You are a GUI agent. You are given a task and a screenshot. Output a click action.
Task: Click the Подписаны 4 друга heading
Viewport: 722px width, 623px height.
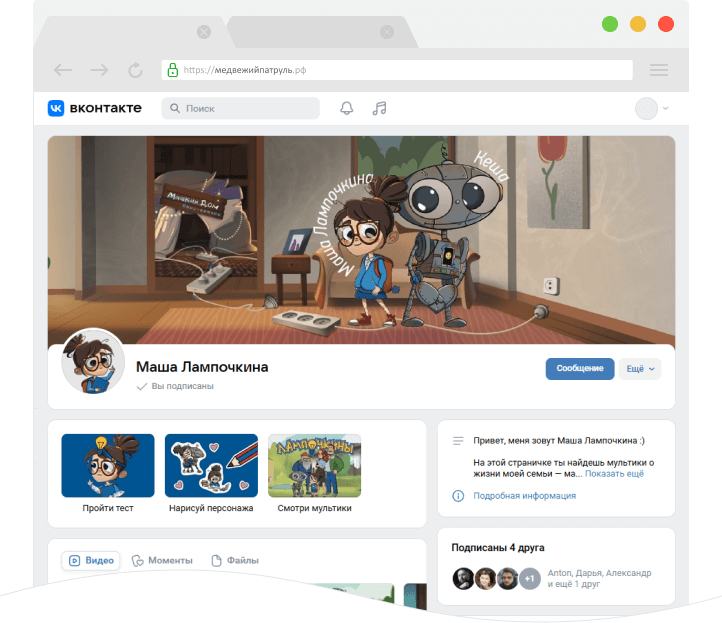[x=498, y=547]
